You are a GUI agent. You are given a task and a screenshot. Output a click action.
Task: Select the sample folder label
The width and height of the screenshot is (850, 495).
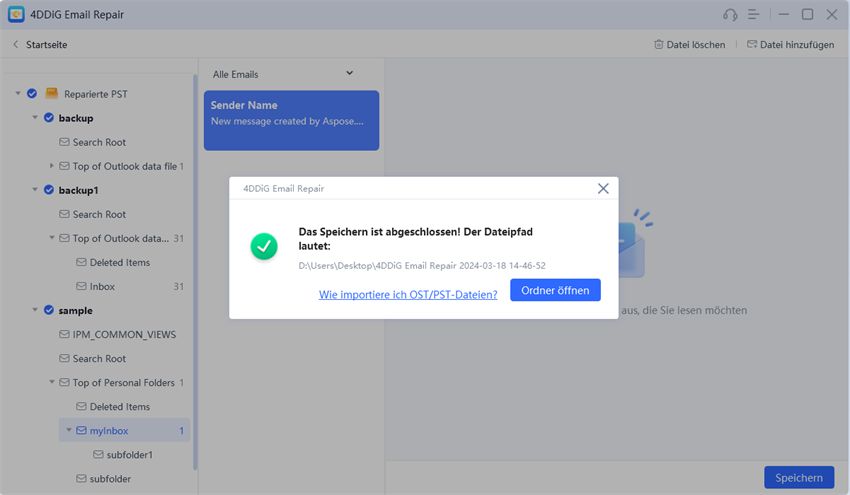[x=75, y=310]
